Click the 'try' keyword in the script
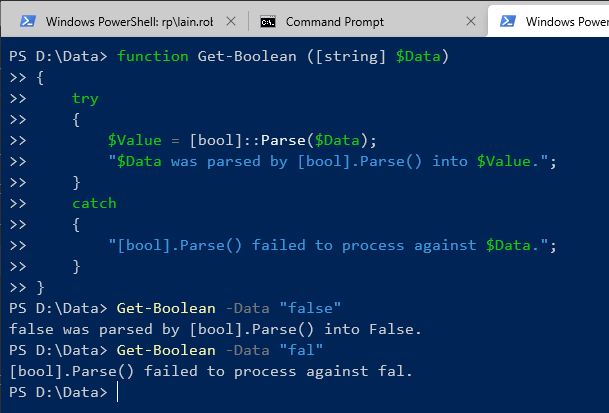Screen dimensions: 609x413 pos(85,98)
